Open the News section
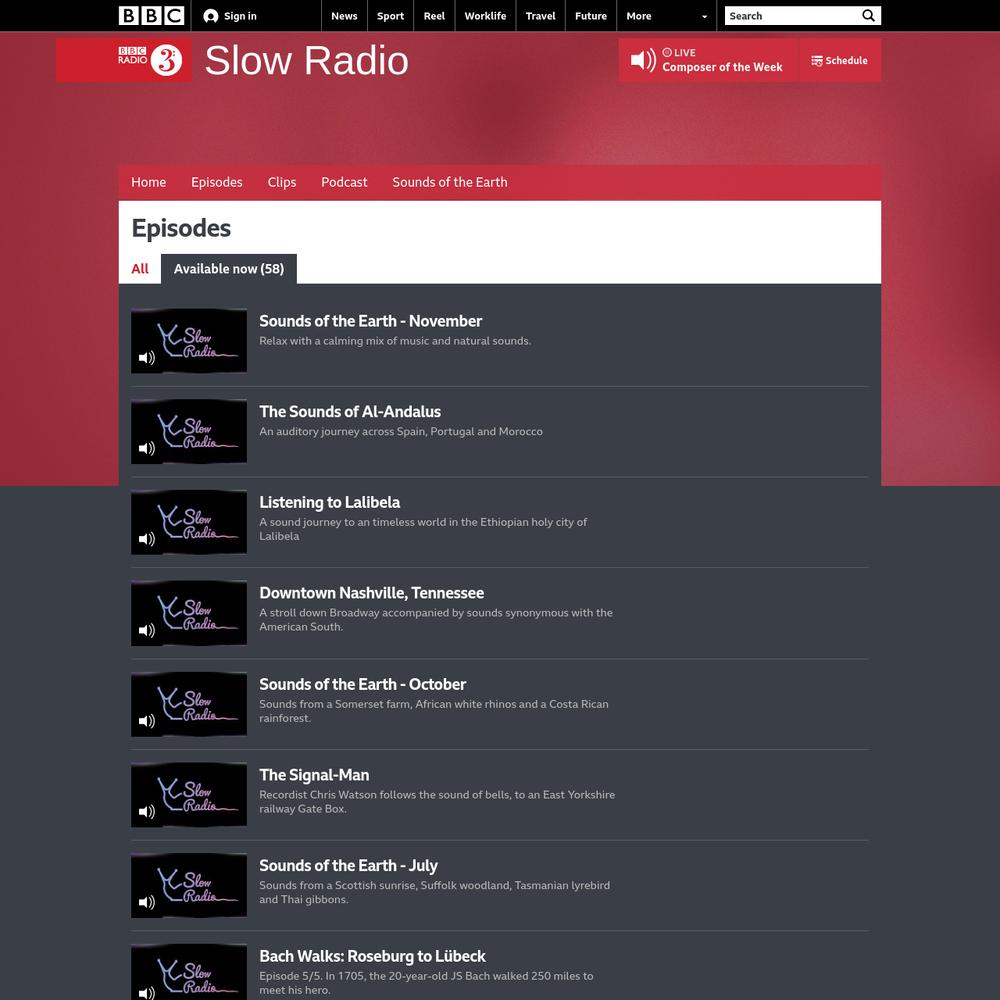Image resolution: width=1000 pixels, height=1000 pixels. tap(344, 16)
